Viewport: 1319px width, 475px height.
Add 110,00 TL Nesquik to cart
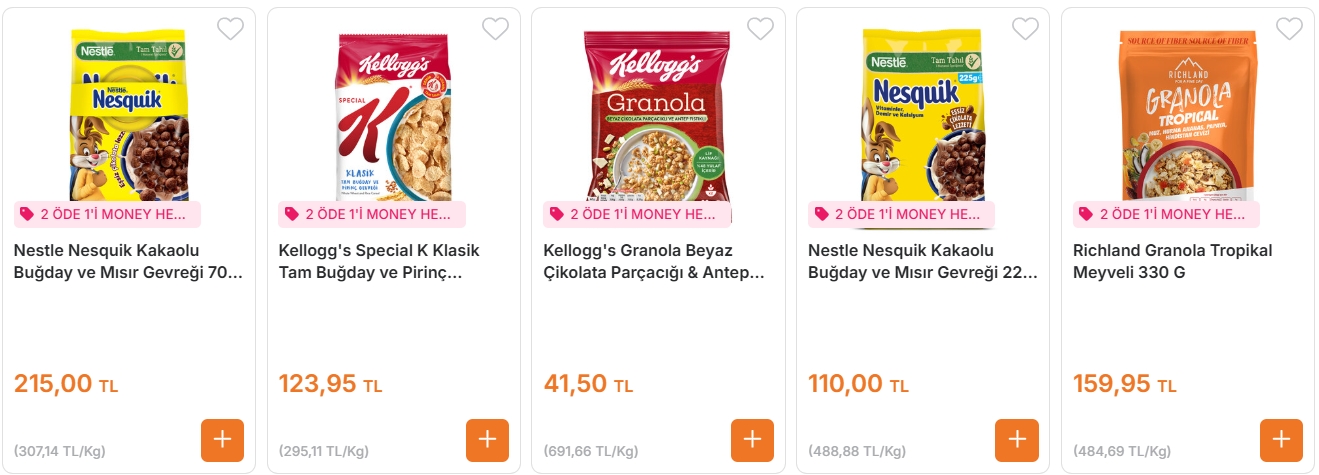(x=1017, y=440)
